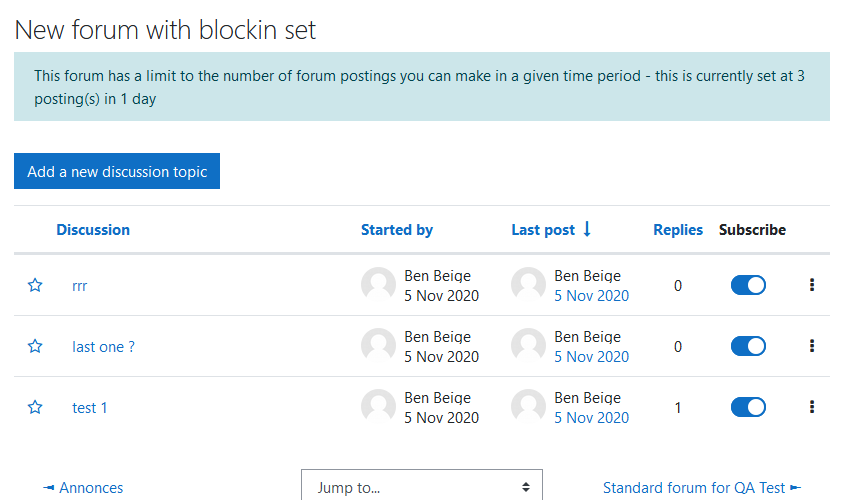Open the three-dot actions menu for 'rrr'
The width and height of the screenshot is (842, 500).
tap(812, 285)
